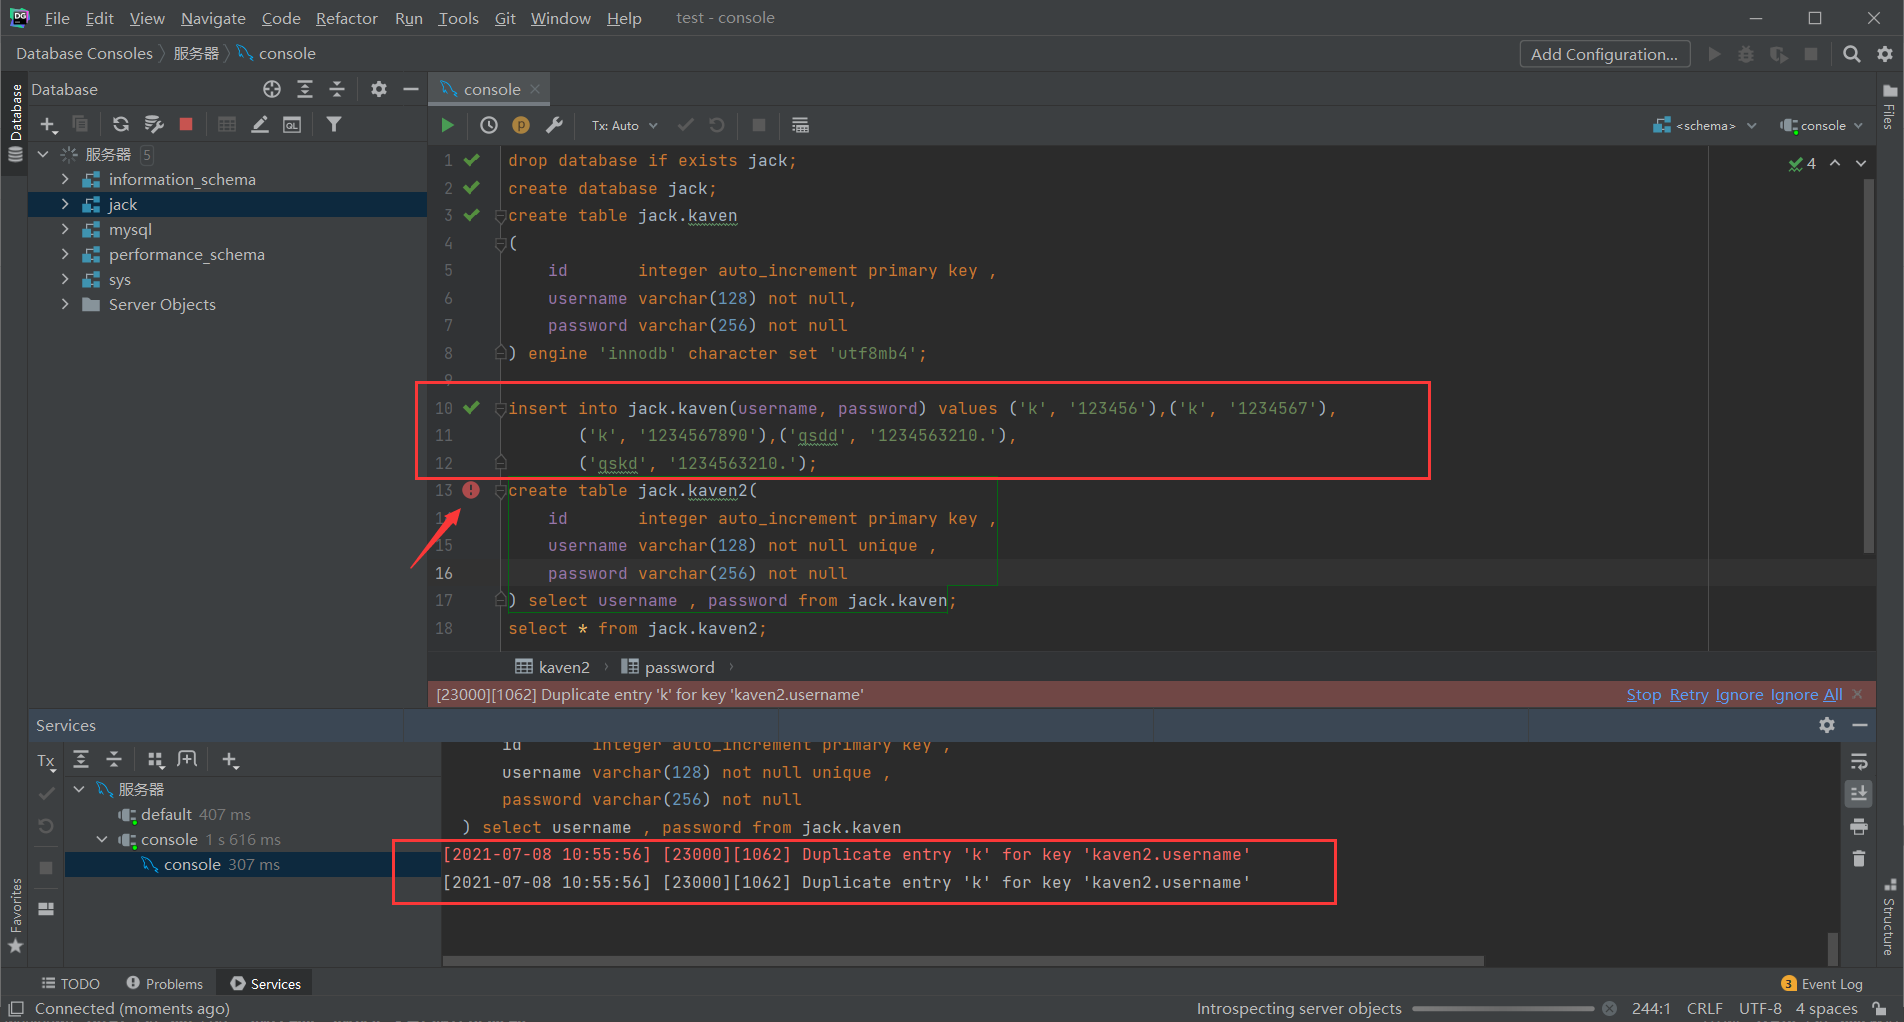The height and width of the screenshot is (1022, 1904).
Task: Open the Tx: Auto transaction mode dropdown
Action: click(x=624, y=125)
